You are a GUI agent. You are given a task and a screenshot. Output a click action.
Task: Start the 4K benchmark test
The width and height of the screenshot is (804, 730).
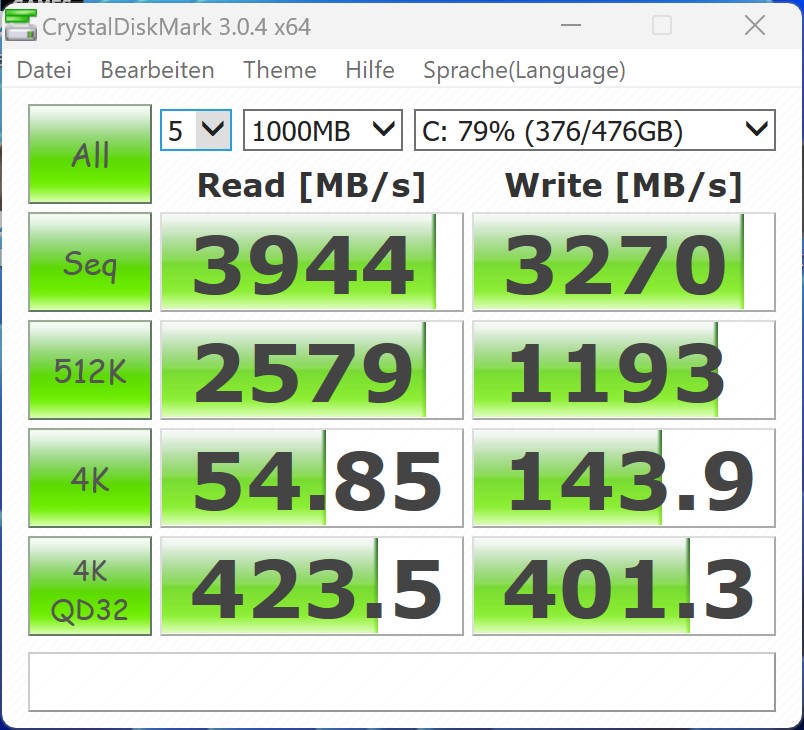point(90,478)
